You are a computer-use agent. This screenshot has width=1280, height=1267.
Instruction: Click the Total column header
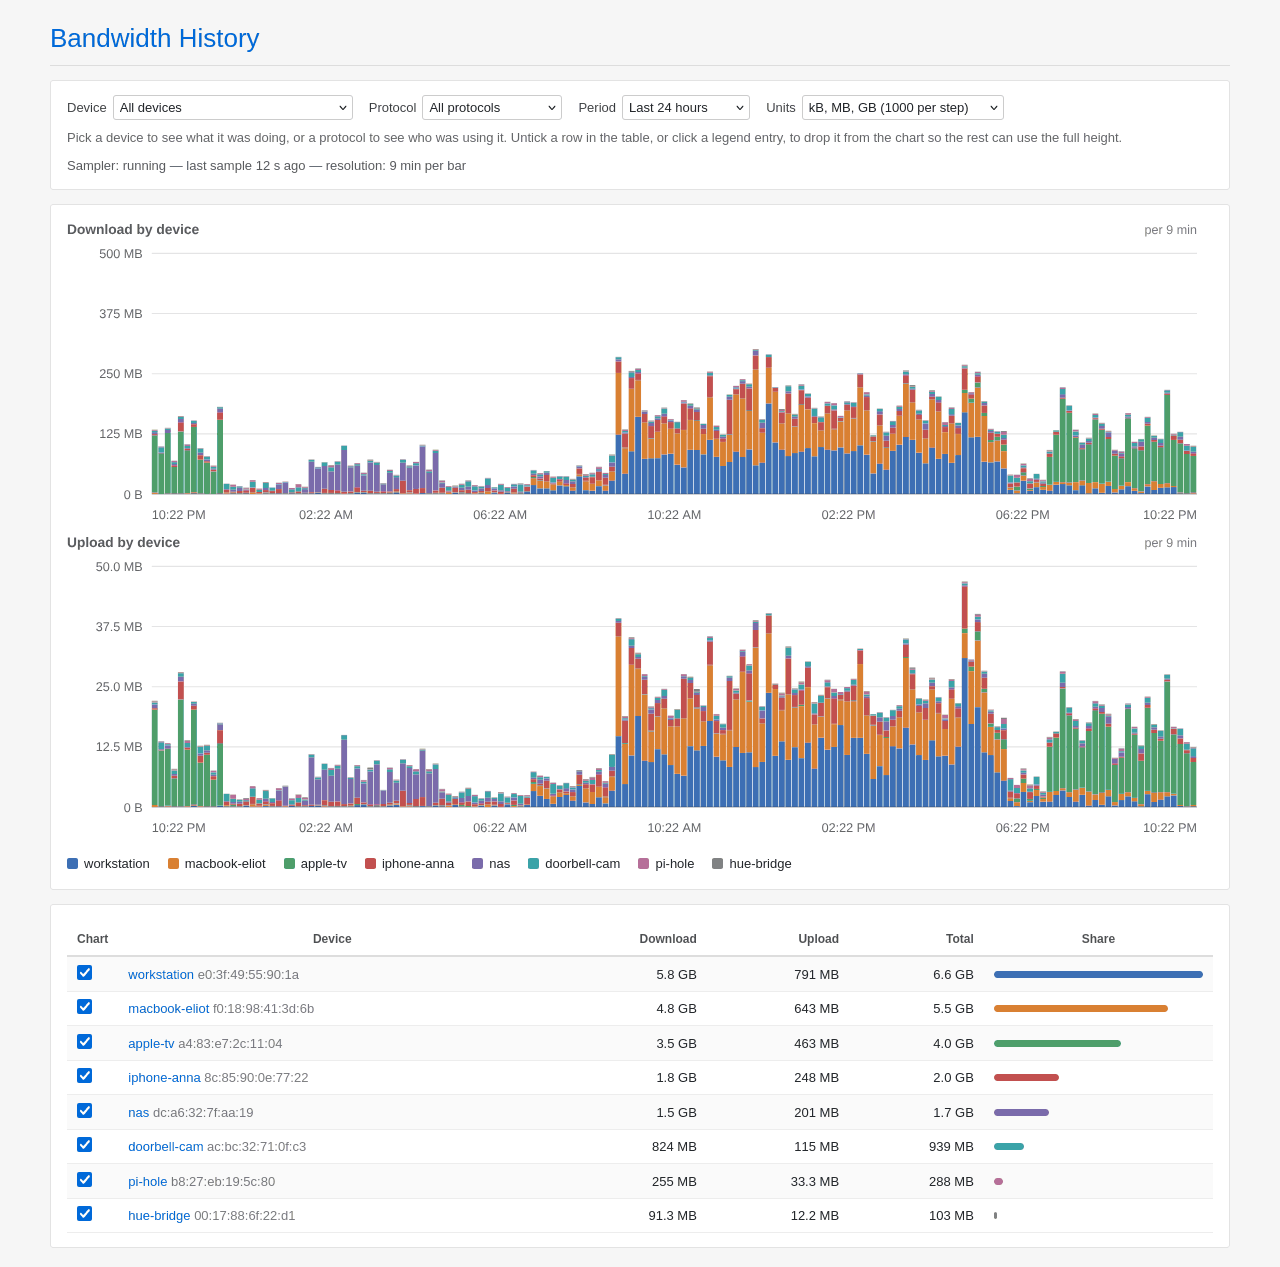point(960,939)
